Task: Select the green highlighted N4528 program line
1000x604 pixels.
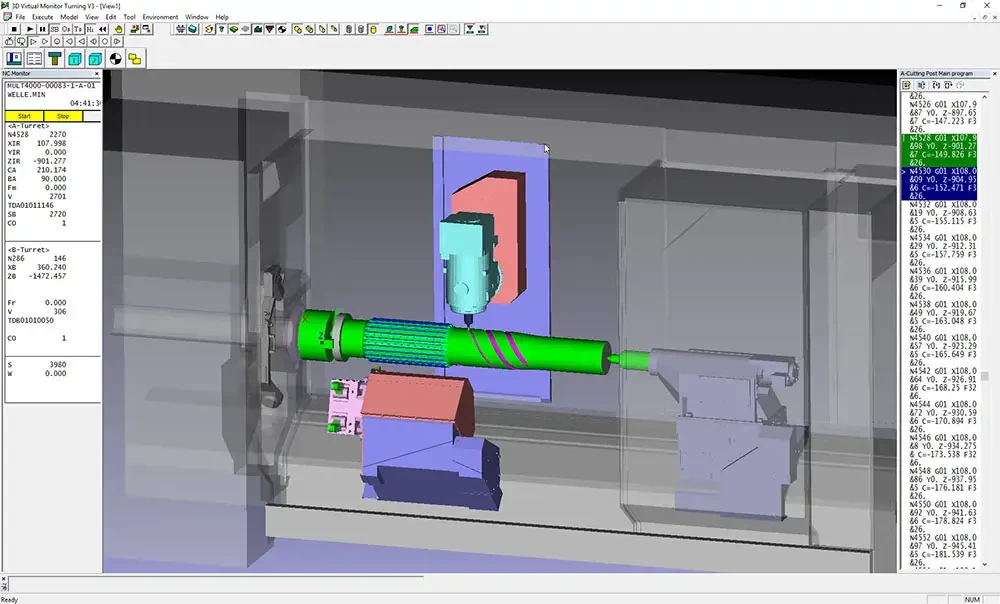Action: tap(939, 150)
